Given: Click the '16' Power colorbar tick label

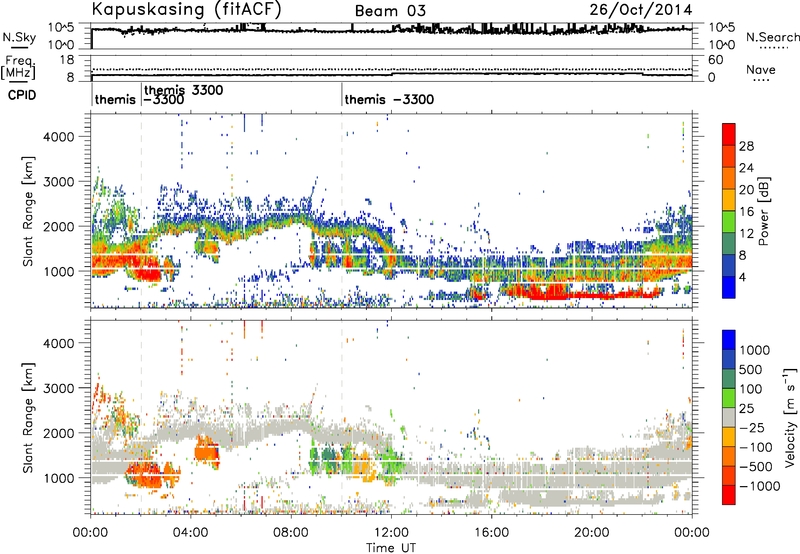Looking at the screenshot, I should click(746, 212).
